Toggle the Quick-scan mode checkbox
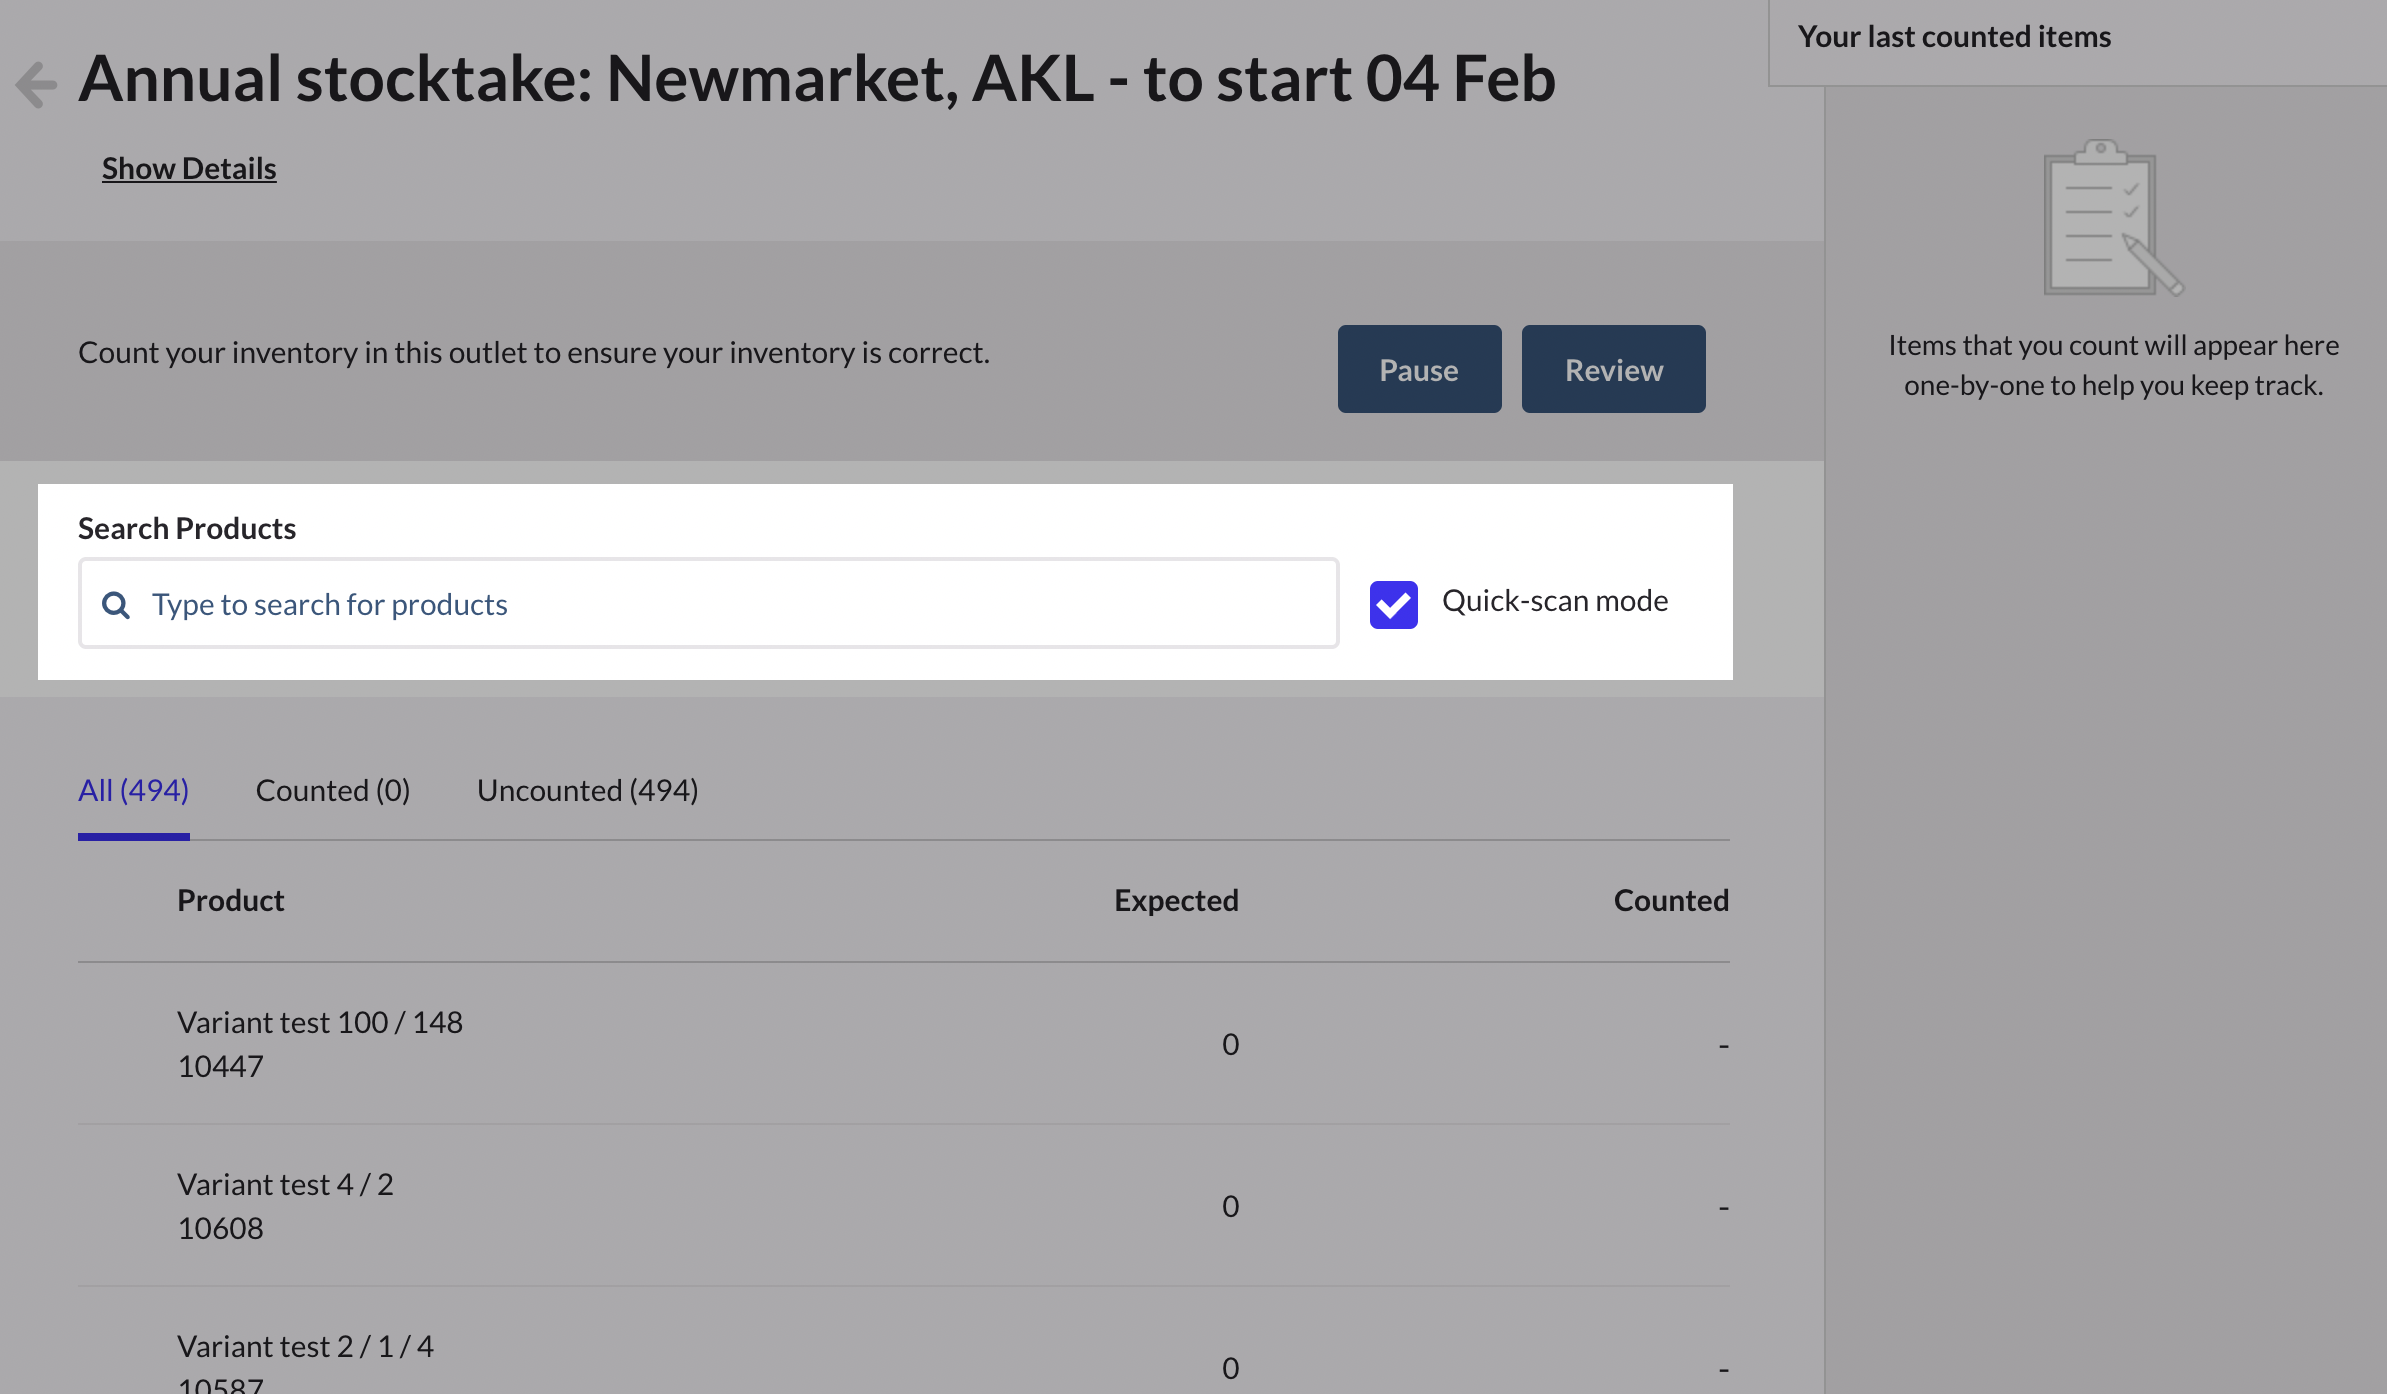 (x=1393, y=604)
